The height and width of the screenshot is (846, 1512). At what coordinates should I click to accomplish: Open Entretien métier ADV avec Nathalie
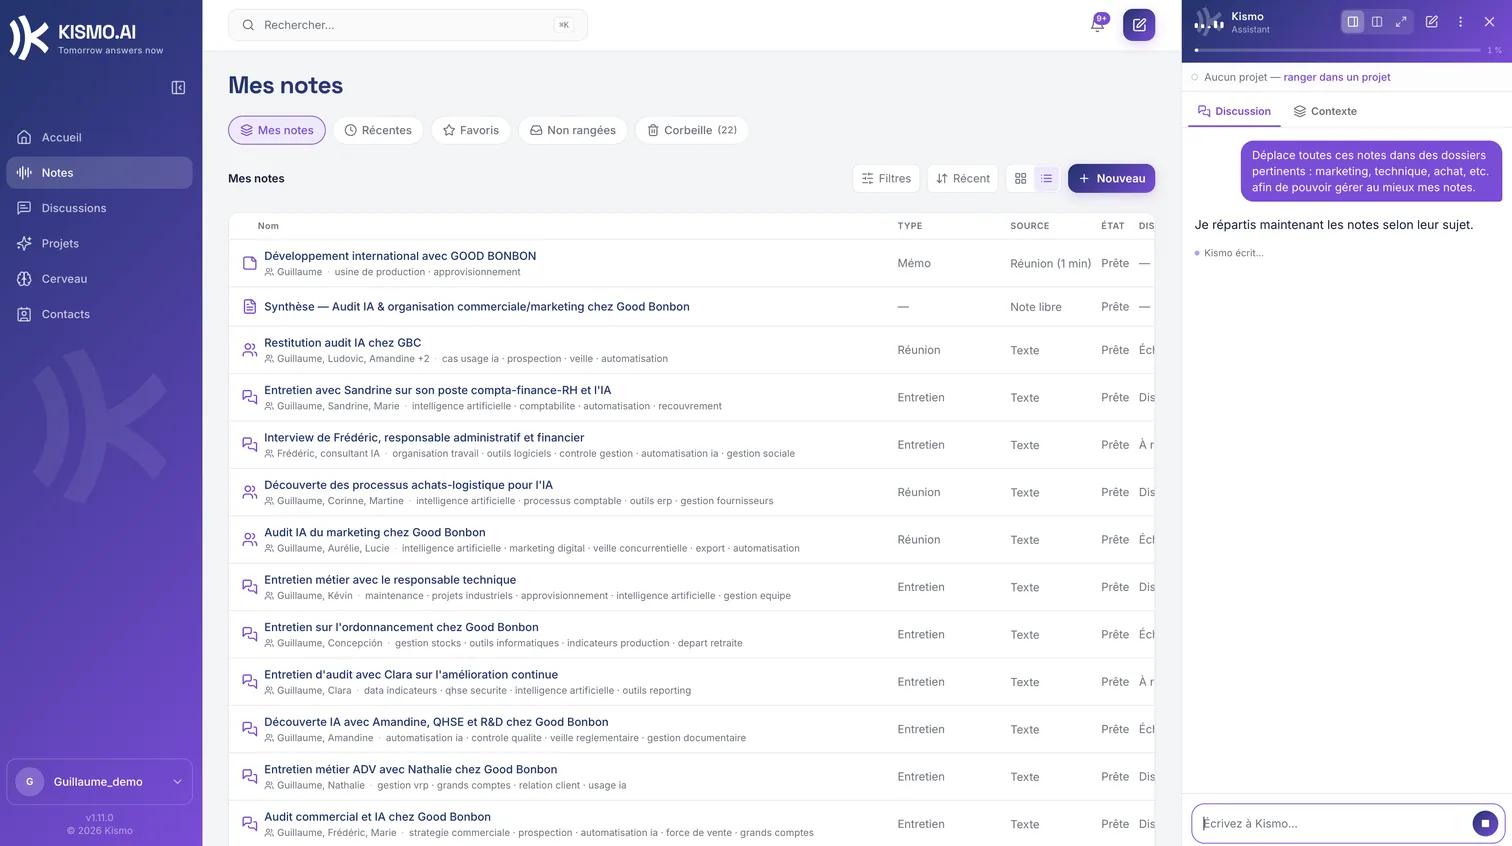(411, 769)
